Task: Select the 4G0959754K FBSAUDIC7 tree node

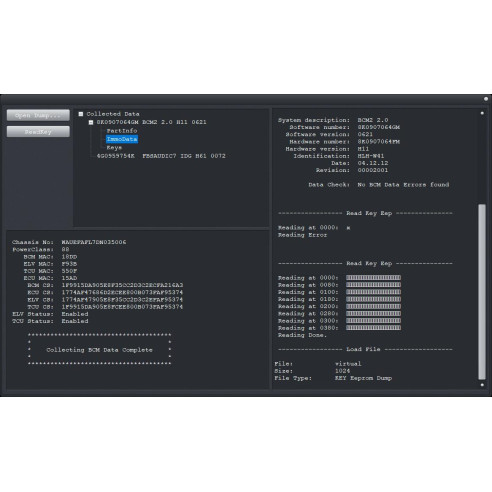Action: coord(161,156)
